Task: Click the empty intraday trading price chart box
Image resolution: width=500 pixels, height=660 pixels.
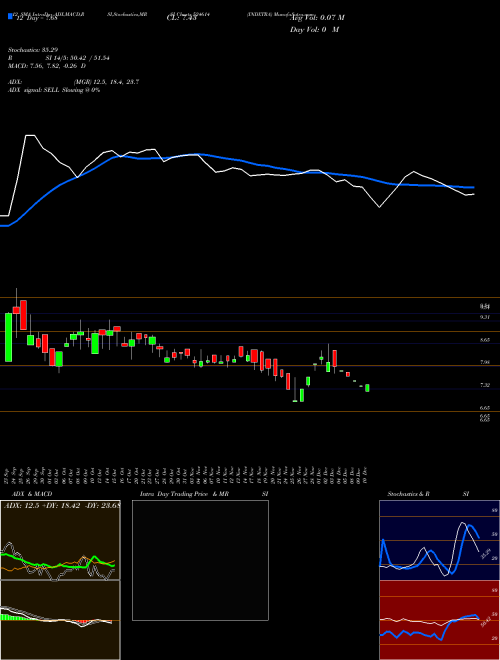Action: tap(200, 560)
